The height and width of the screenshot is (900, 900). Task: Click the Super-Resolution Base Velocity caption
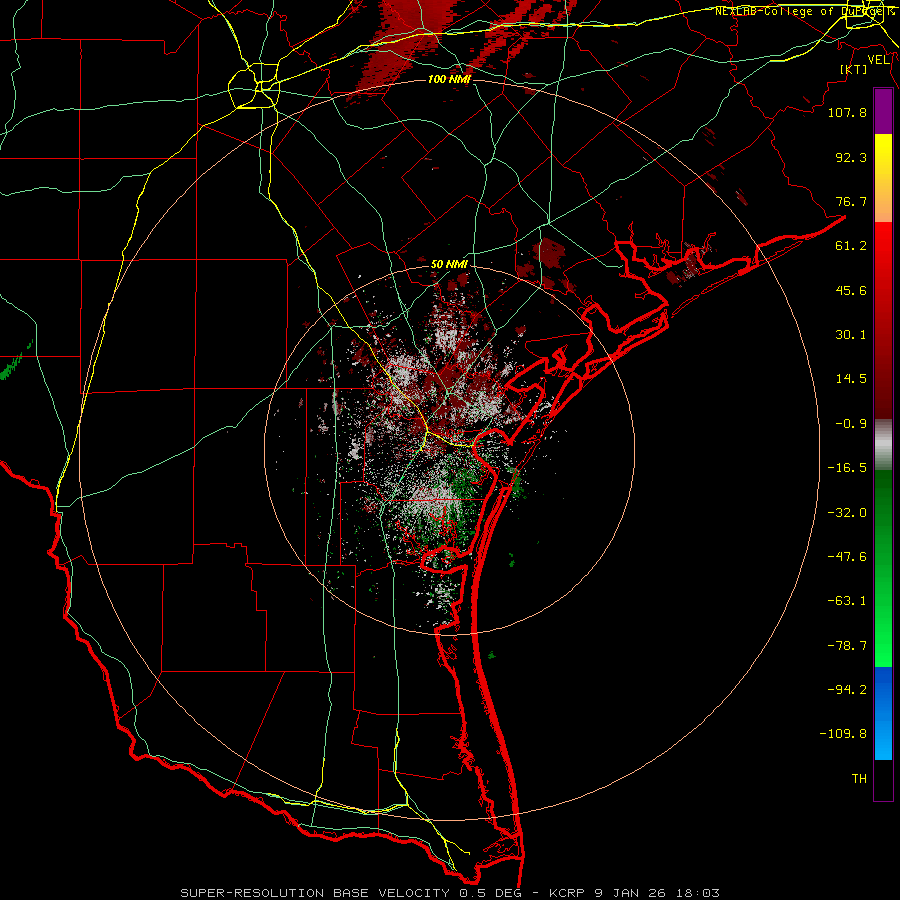click(x=449, y=893)
